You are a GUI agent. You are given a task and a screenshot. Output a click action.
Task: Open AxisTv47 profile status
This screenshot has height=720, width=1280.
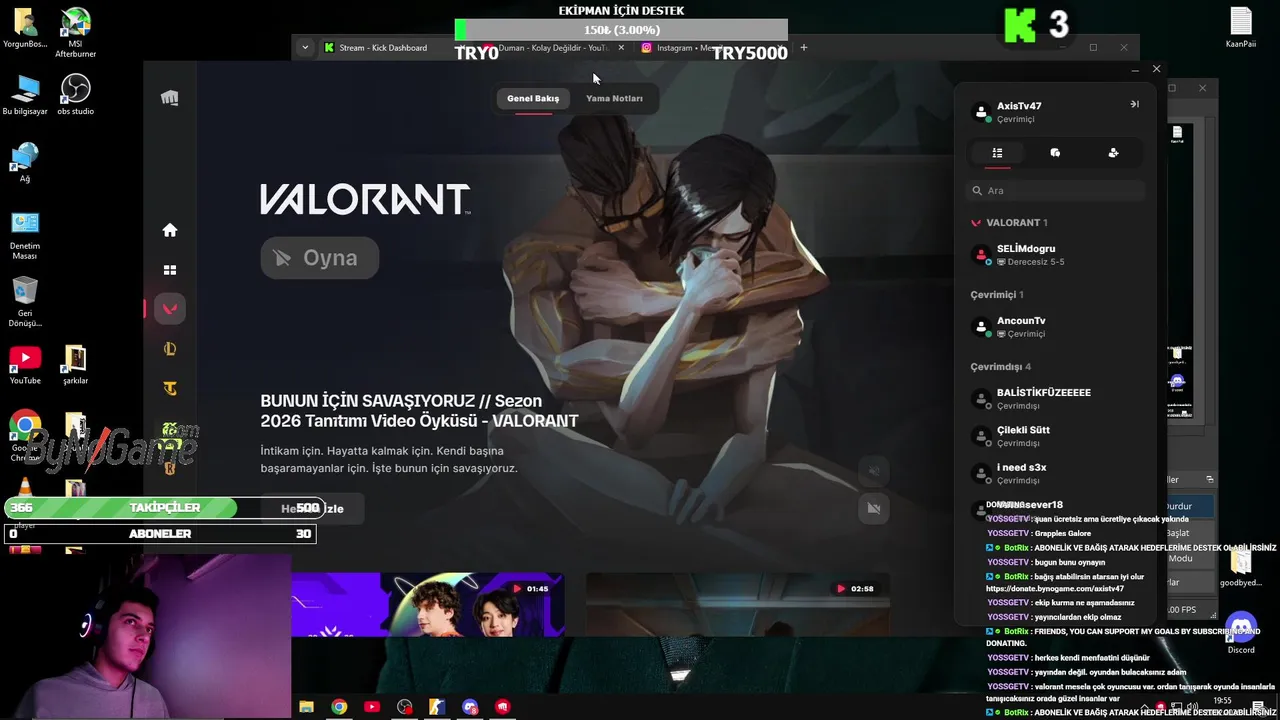point(1020,112)
